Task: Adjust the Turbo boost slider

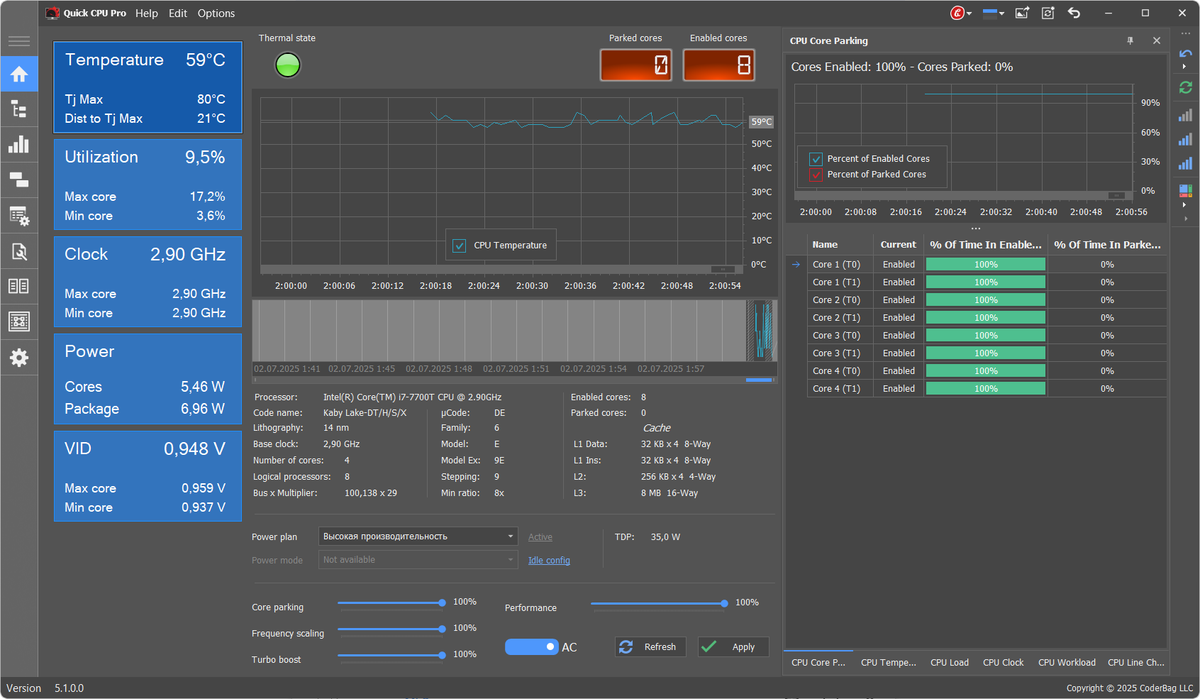Action: pyautogui.click(x=392, y=655)
